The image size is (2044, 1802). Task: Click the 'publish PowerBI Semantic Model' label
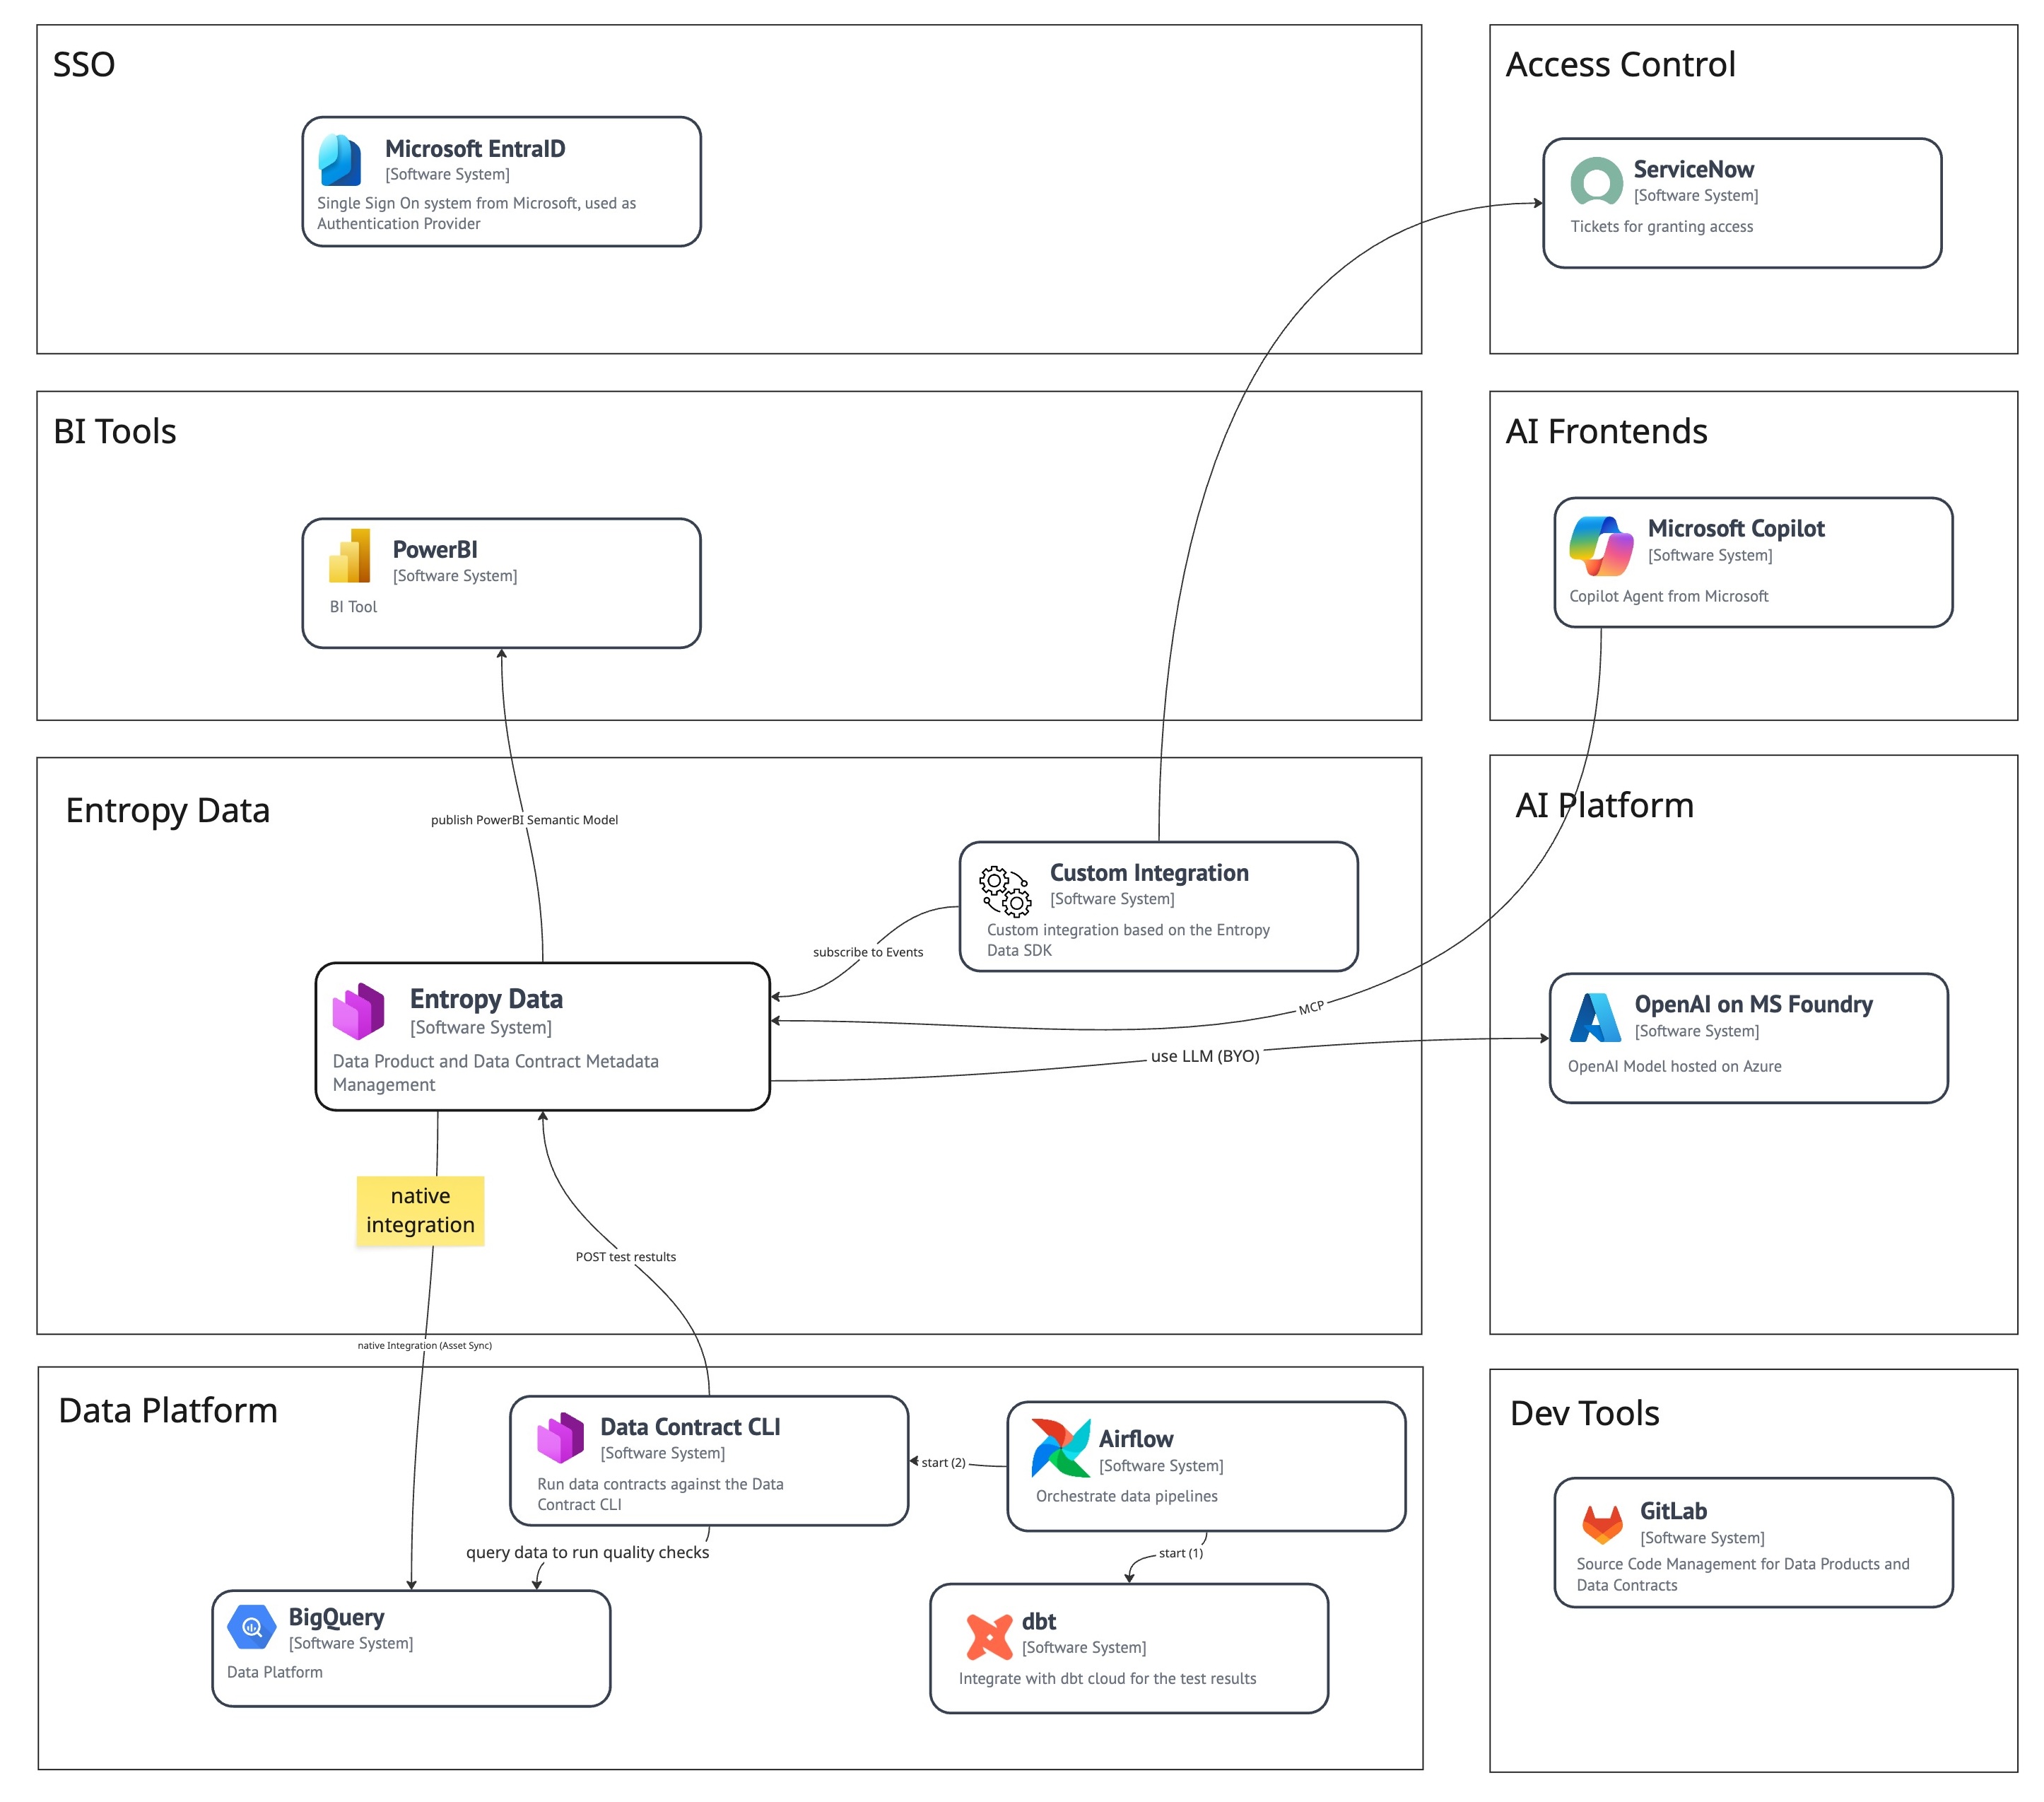[x=524, y=819]
